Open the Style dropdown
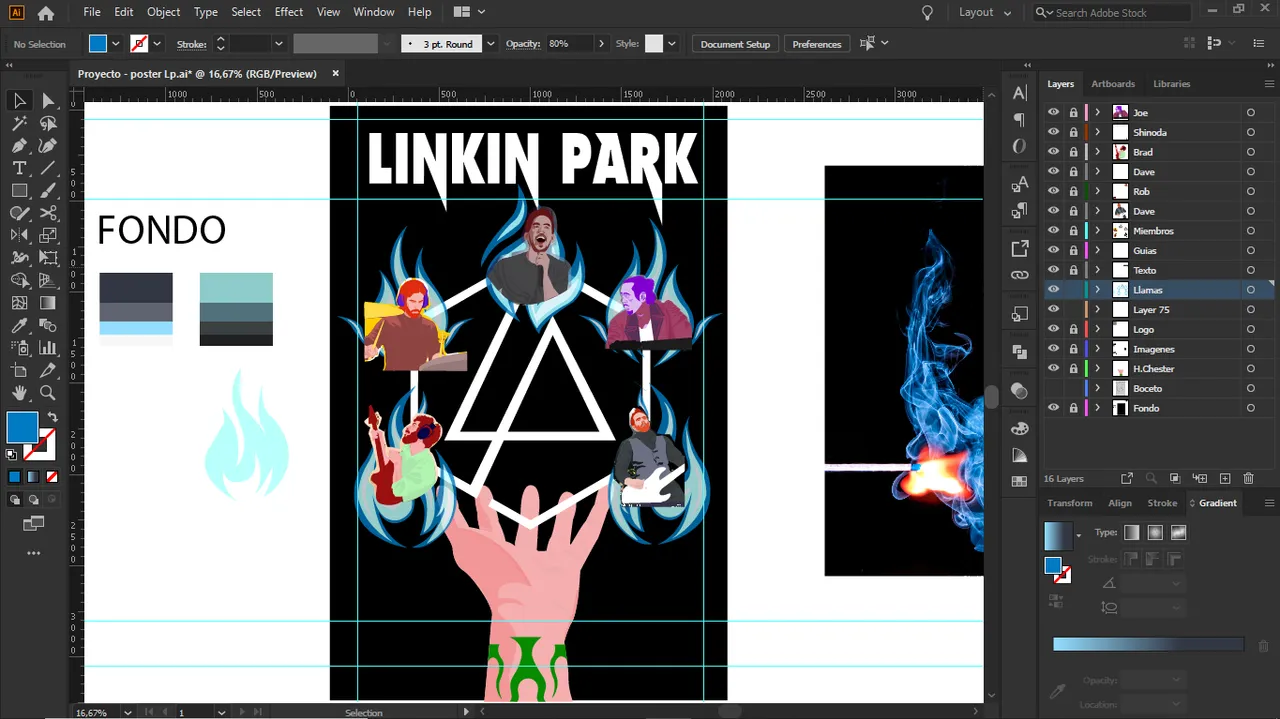1280x719 pixels. (x=671, y=44)
